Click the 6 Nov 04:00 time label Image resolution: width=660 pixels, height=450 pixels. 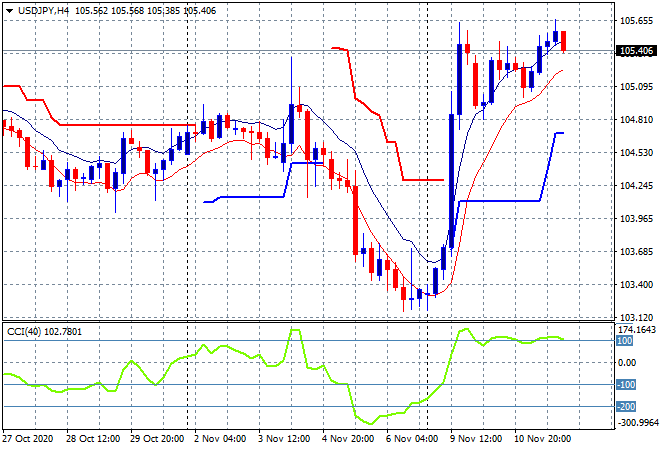tap(412, 439)
